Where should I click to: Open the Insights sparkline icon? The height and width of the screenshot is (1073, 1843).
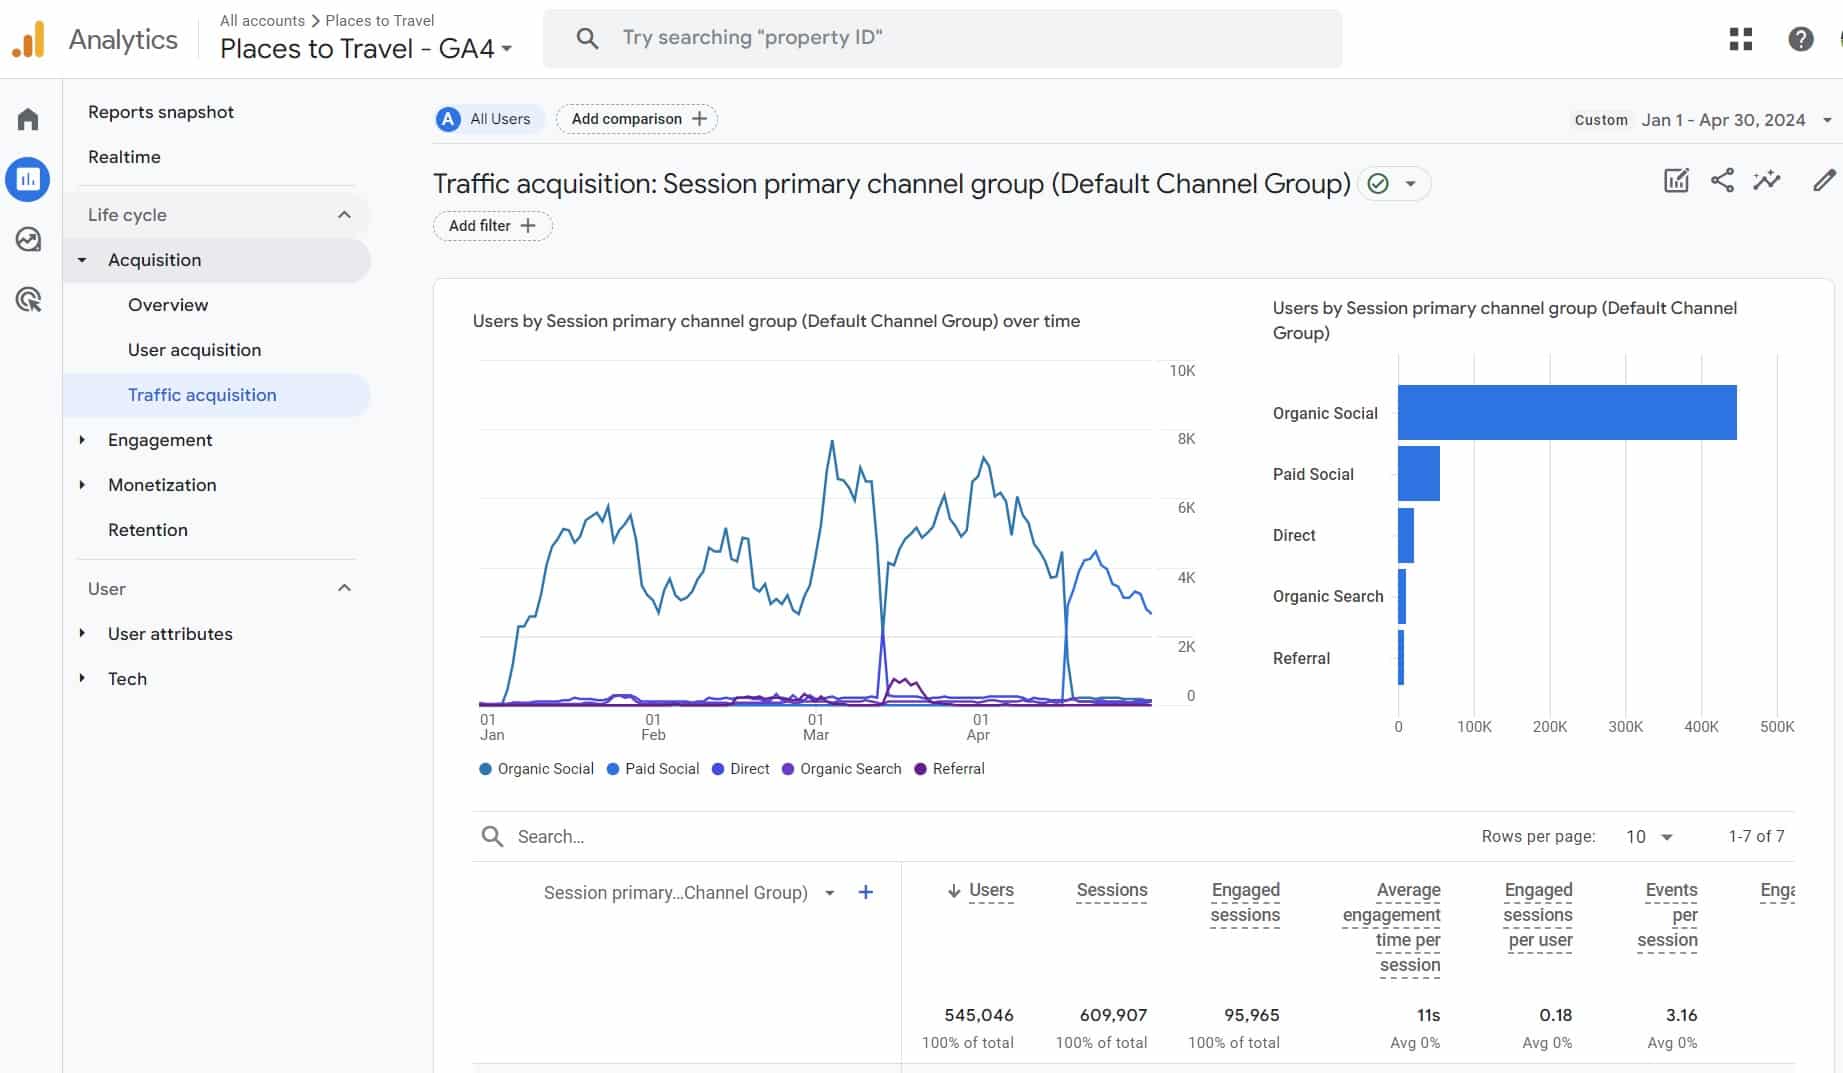pos(1767,180)
